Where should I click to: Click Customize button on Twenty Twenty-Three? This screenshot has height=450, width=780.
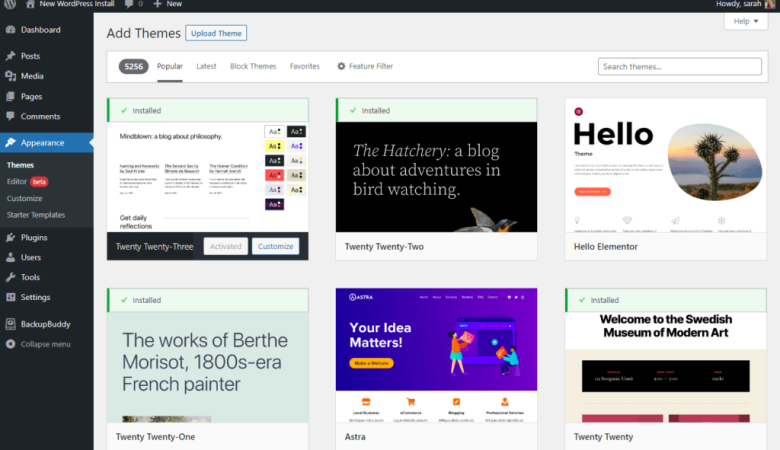(x=275, y=246)
